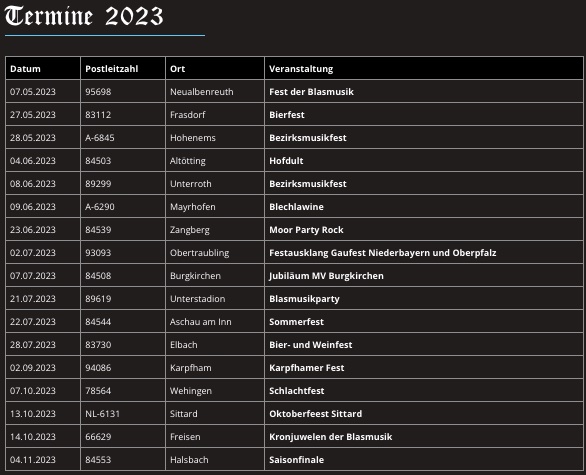Click the Moor Party Rock event
The image size is (586, 475).
[x=306, y=230]
